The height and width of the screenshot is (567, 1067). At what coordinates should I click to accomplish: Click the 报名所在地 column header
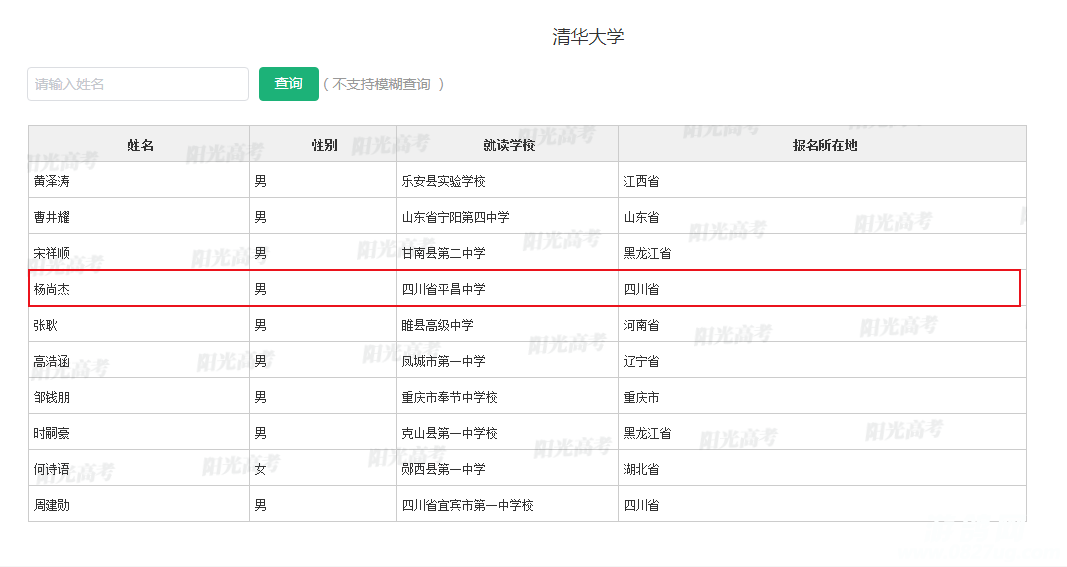click(x=824, y=145)
